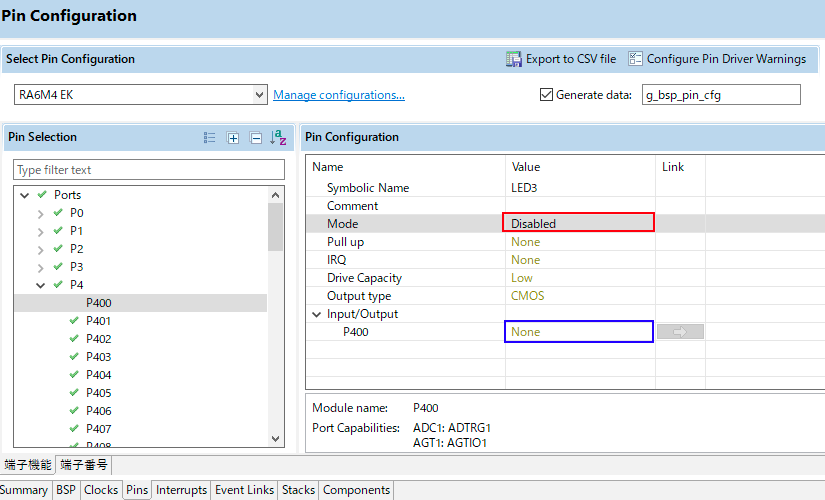Click the Mode value cell showing Disabled
This screenshot has width=825, height=500.
coord(579,224)
